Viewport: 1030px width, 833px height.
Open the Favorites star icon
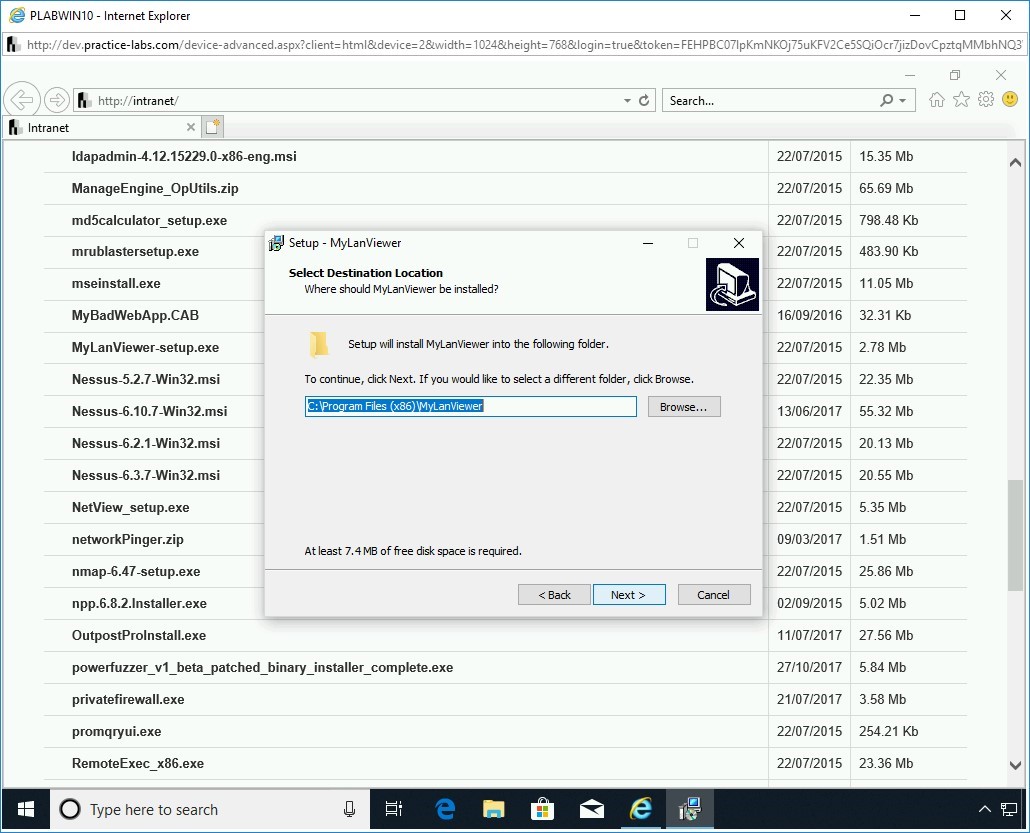[x=961, y=100]
